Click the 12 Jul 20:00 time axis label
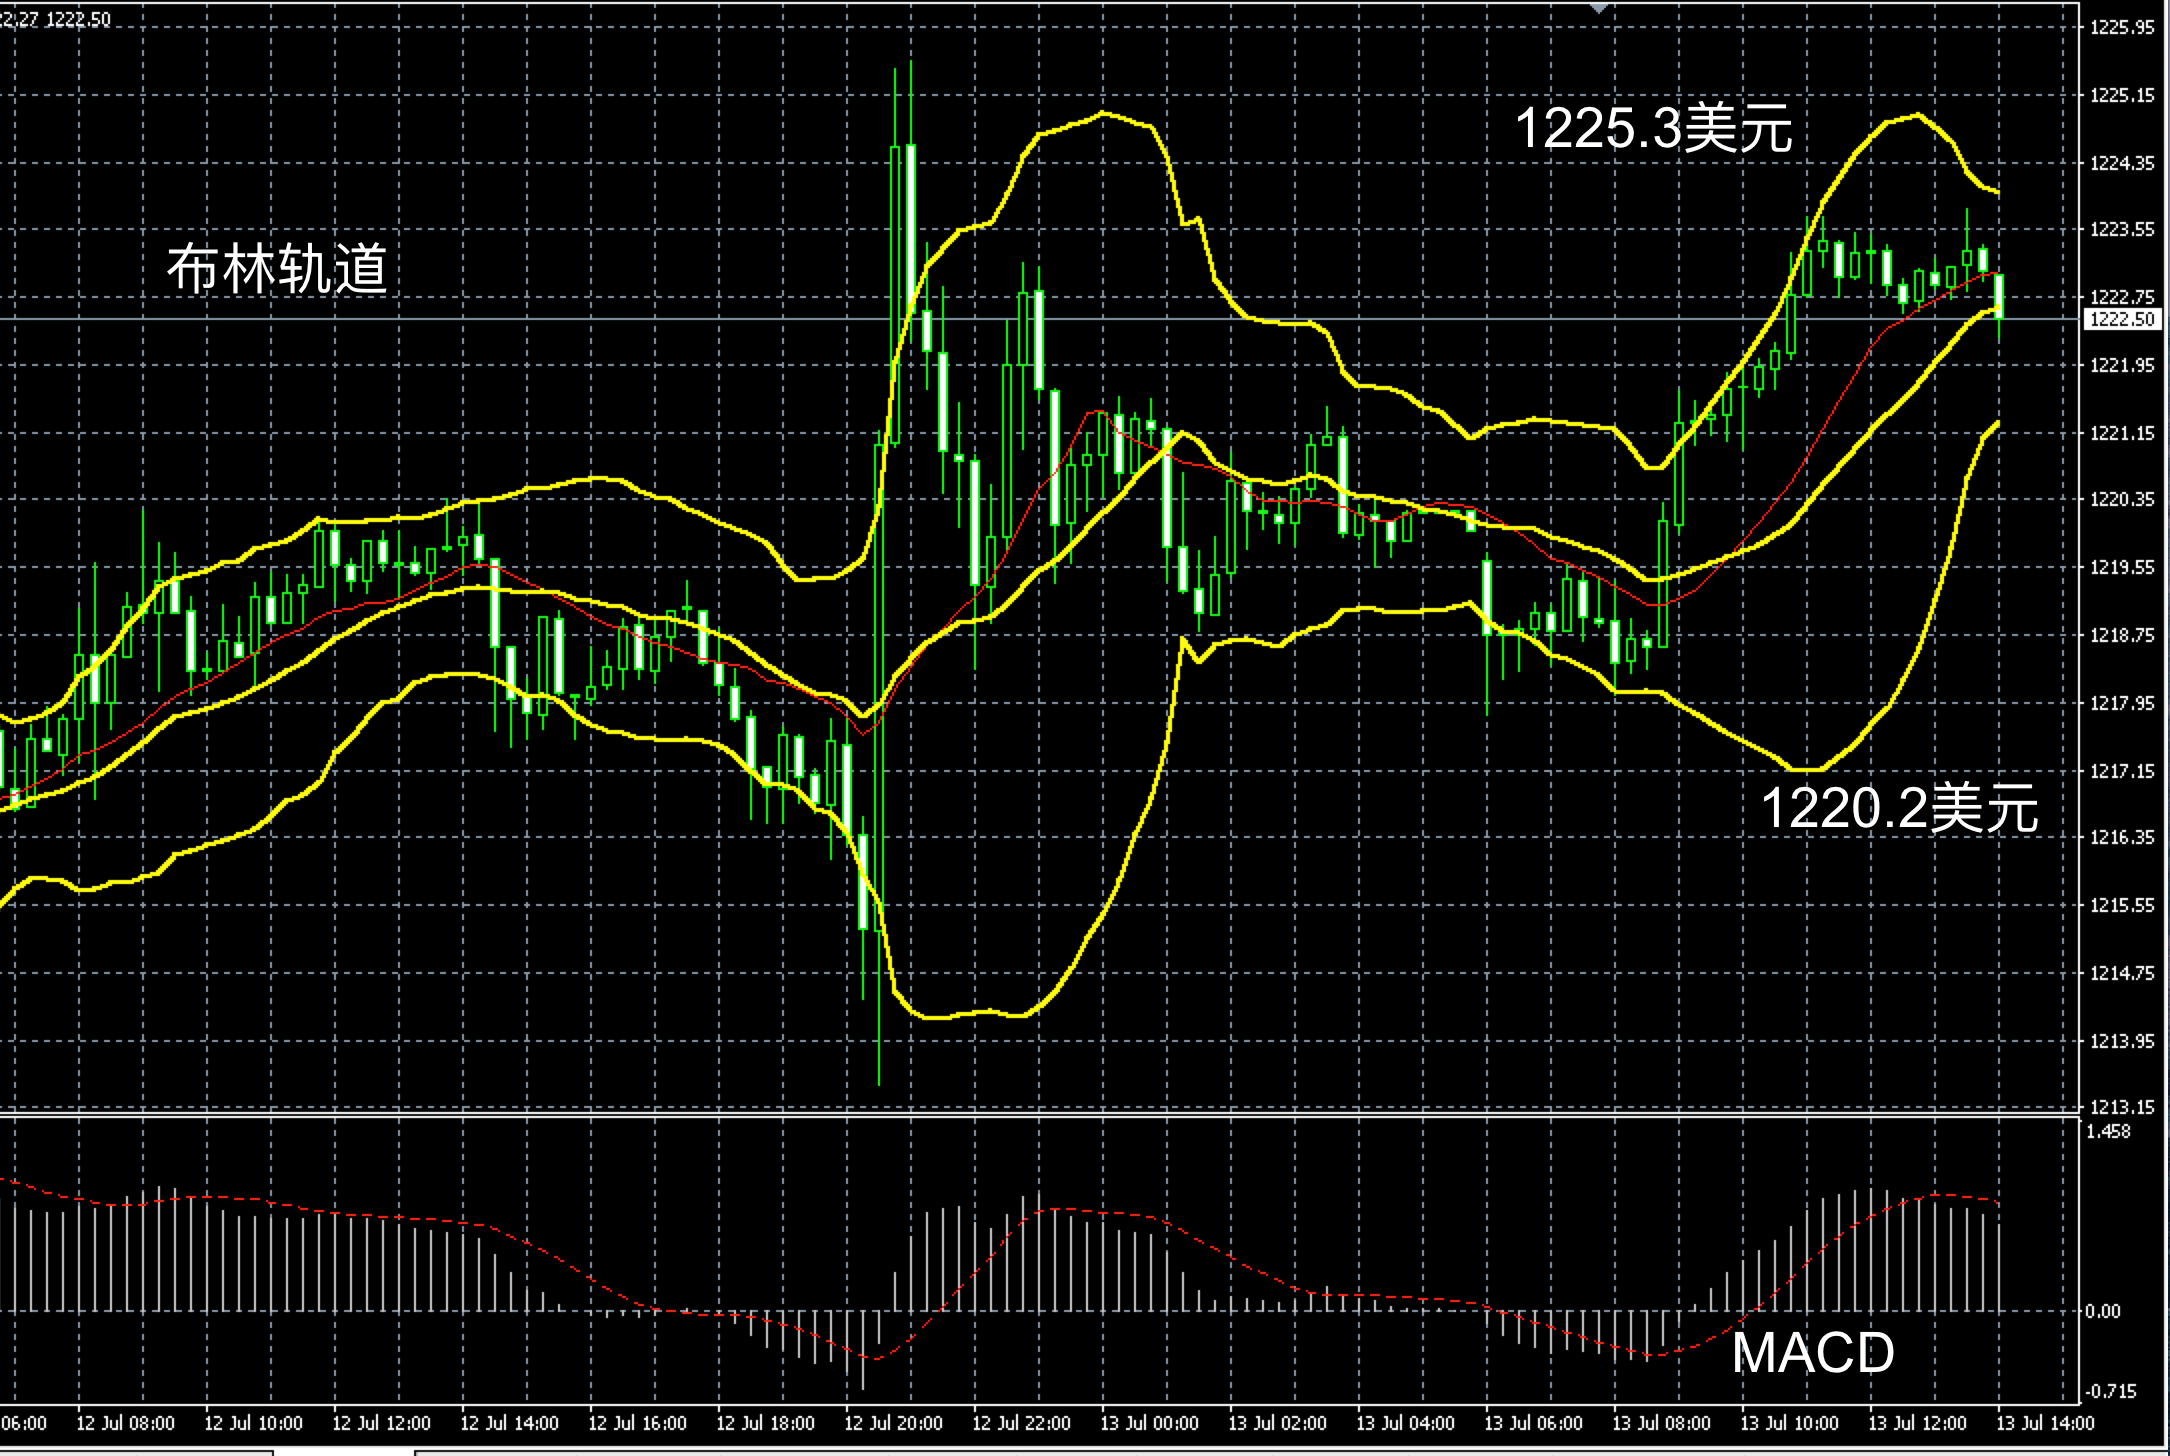The height and width of the screenshot is (1456, 2170). [893, 1423]
